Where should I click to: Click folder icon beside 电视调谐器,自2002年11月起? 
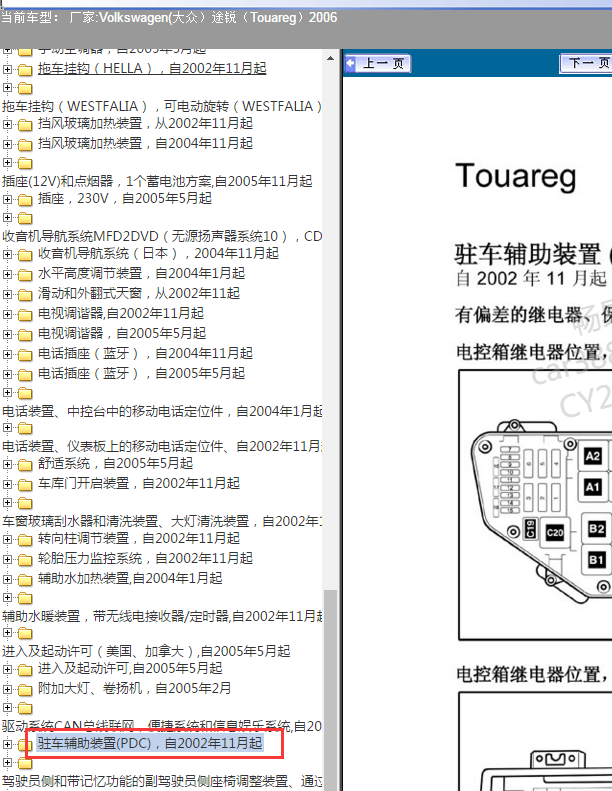point(25,315)
